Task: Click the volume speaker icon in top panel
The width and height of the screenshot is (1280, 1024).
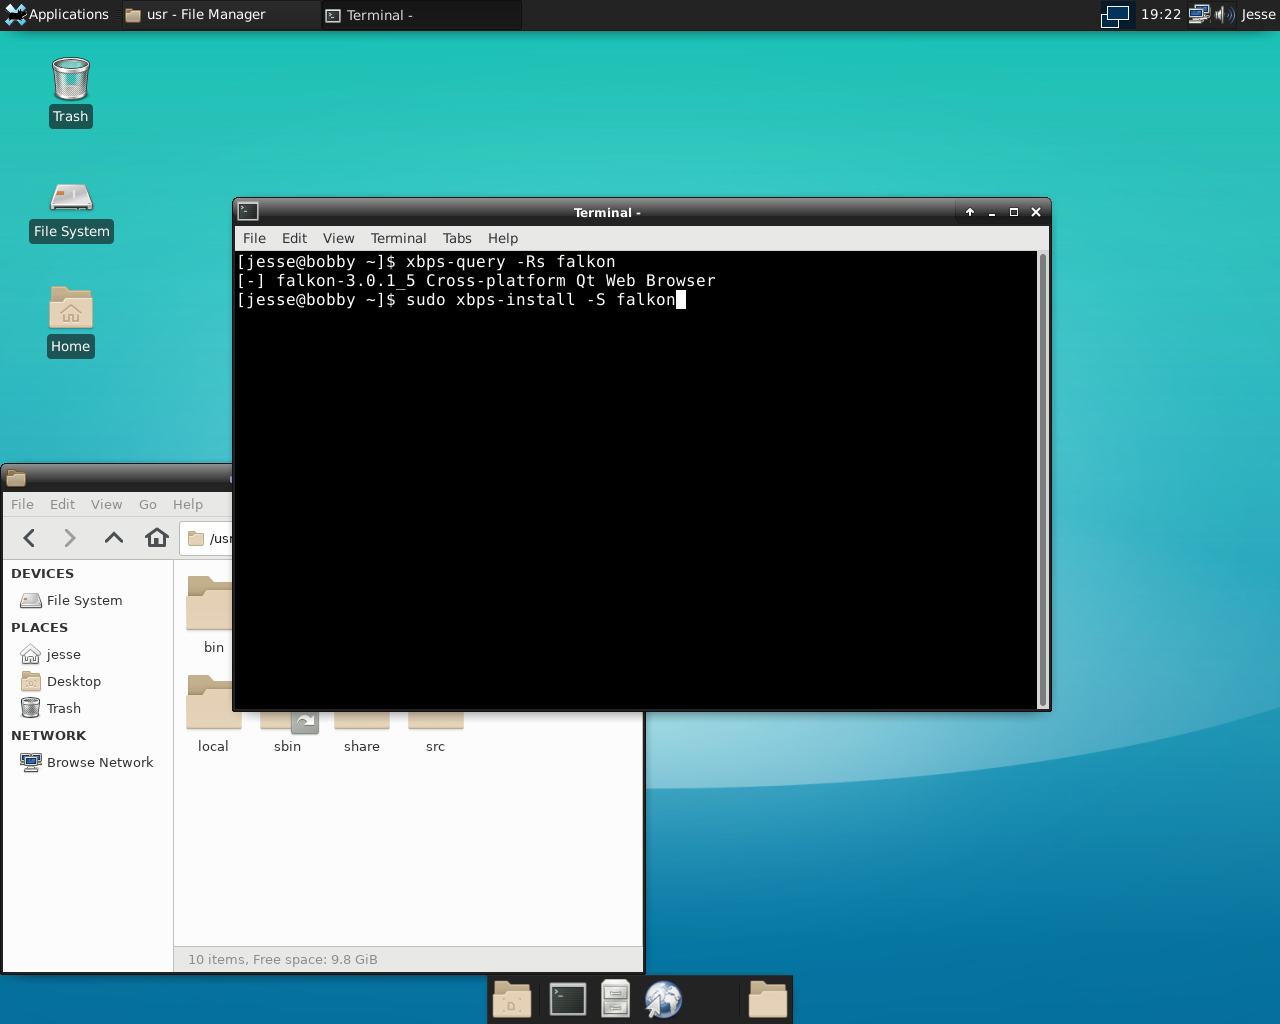Action: (1224, 14)
